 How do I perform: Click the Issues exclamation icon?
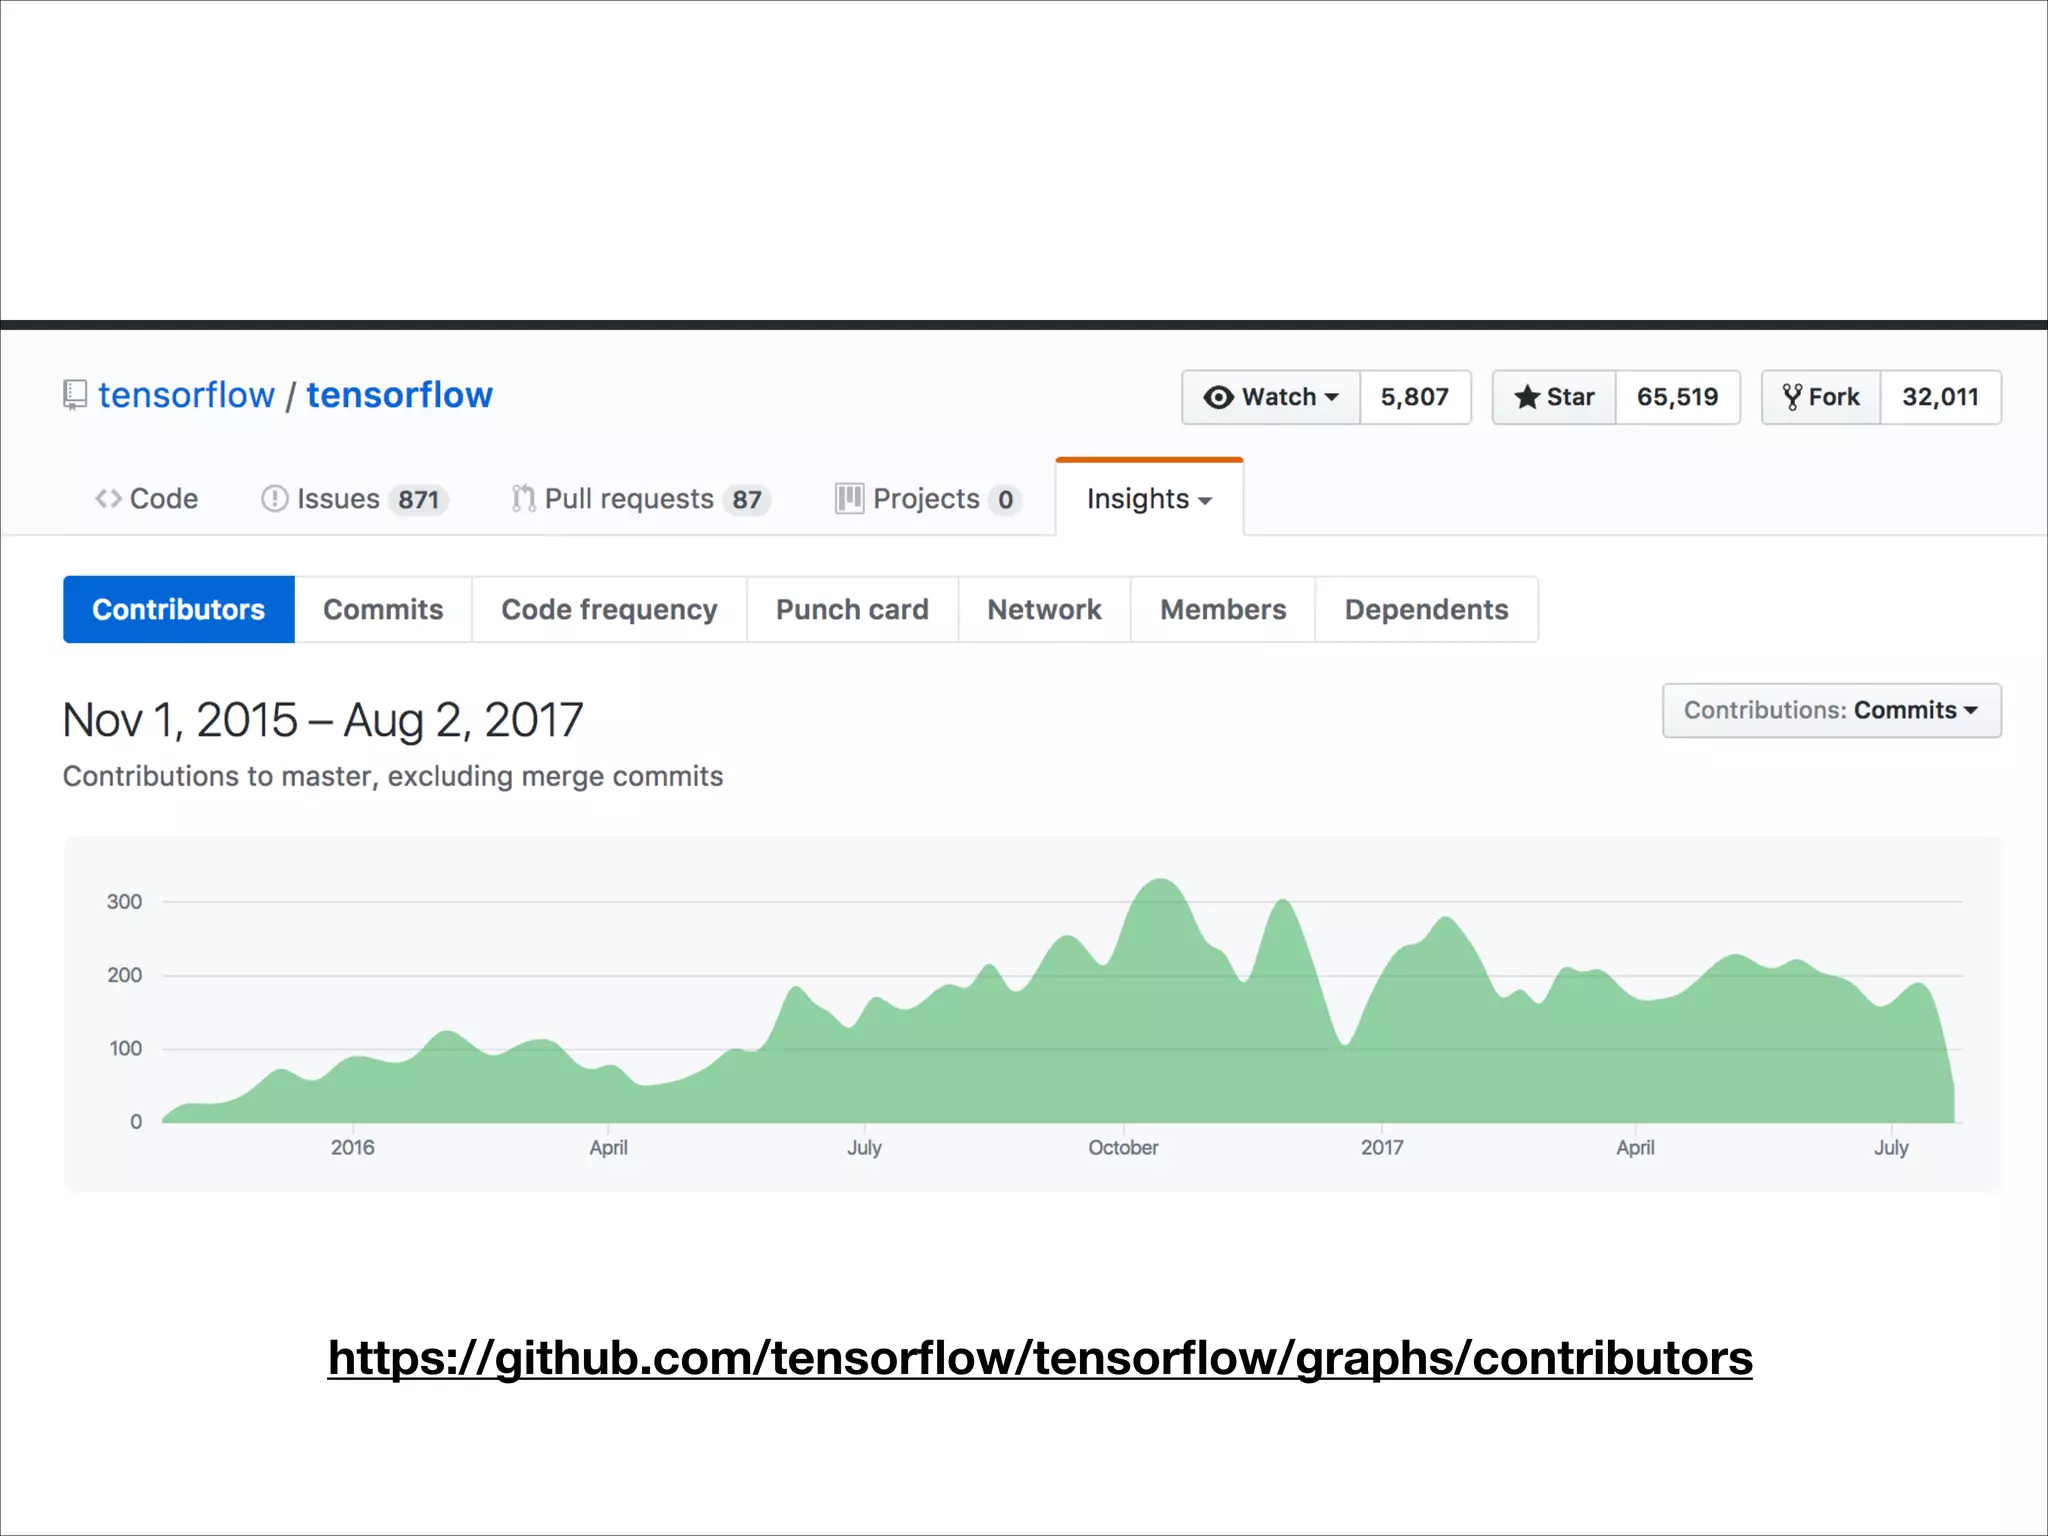(x=274, y=498)
